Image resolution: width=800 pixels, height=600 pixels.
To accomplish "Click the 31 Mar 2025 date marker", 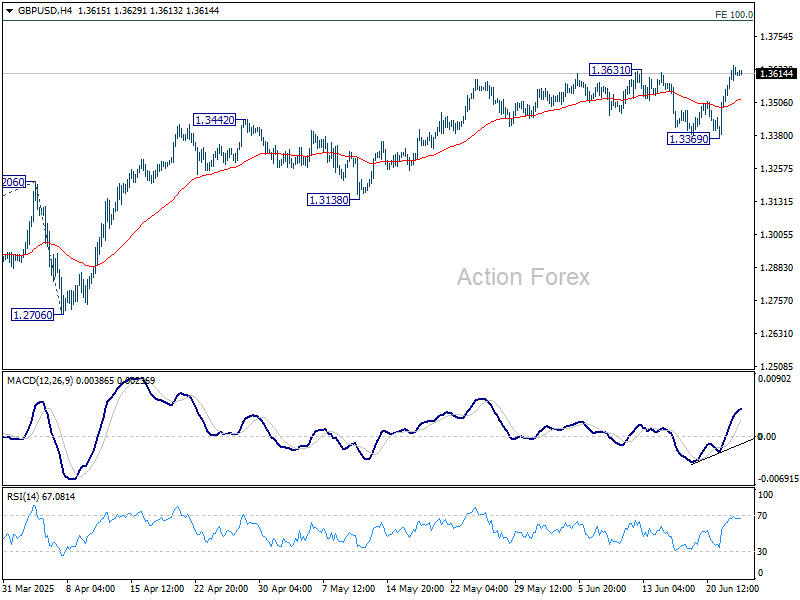I will 28,589.
